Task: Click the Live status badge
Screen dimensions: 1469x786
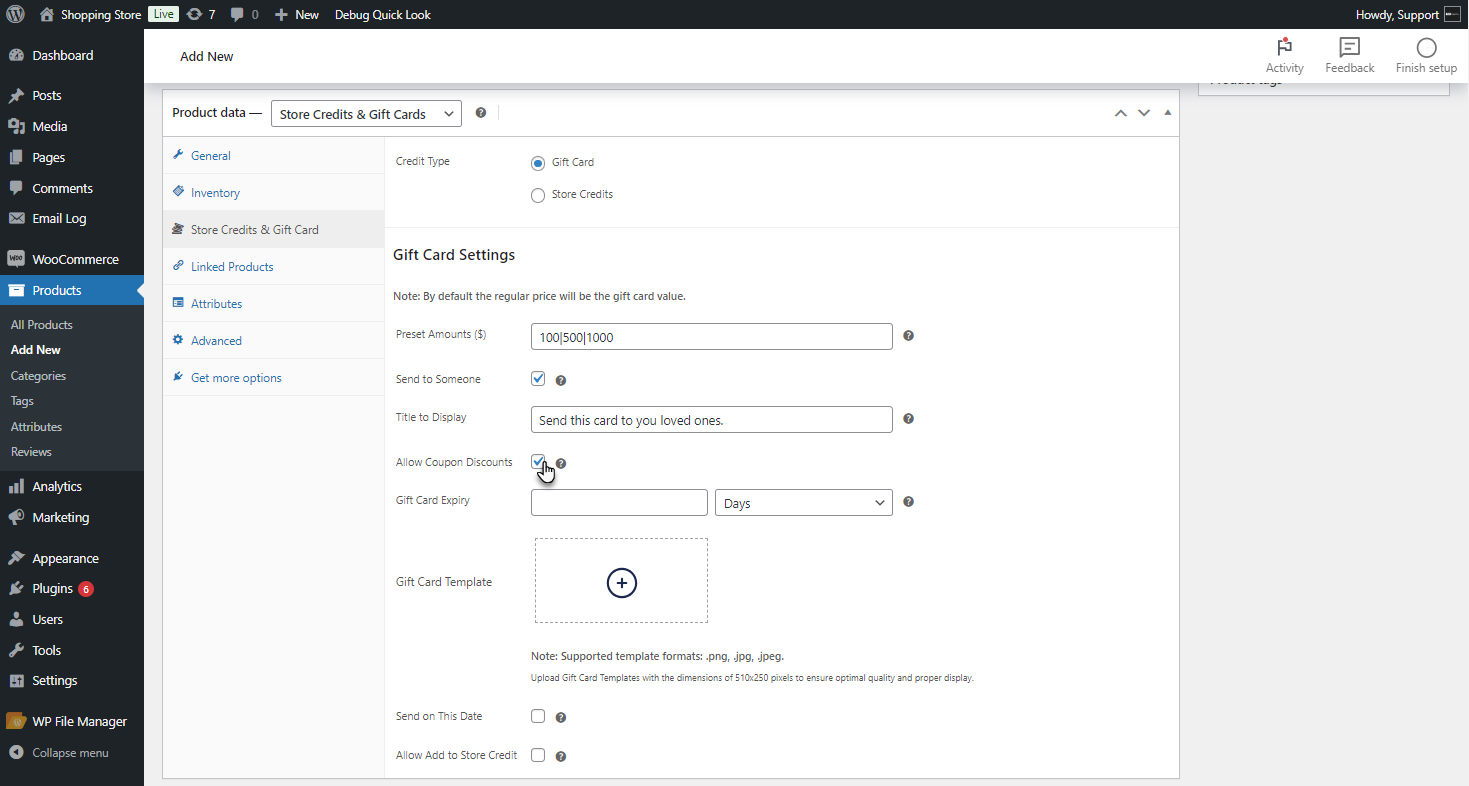Action: [x=163, y=14]
